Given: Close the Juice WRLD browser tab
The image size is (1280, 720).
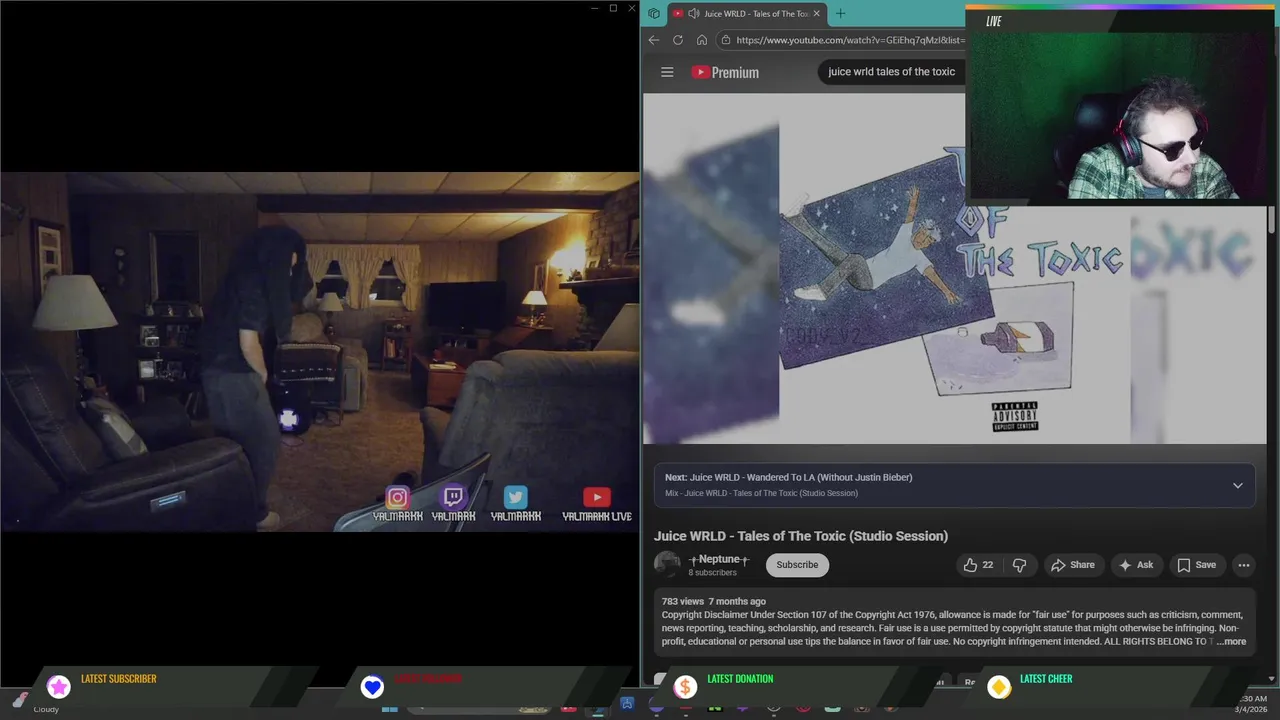Looking at the screenshot, I should [816, 13].
